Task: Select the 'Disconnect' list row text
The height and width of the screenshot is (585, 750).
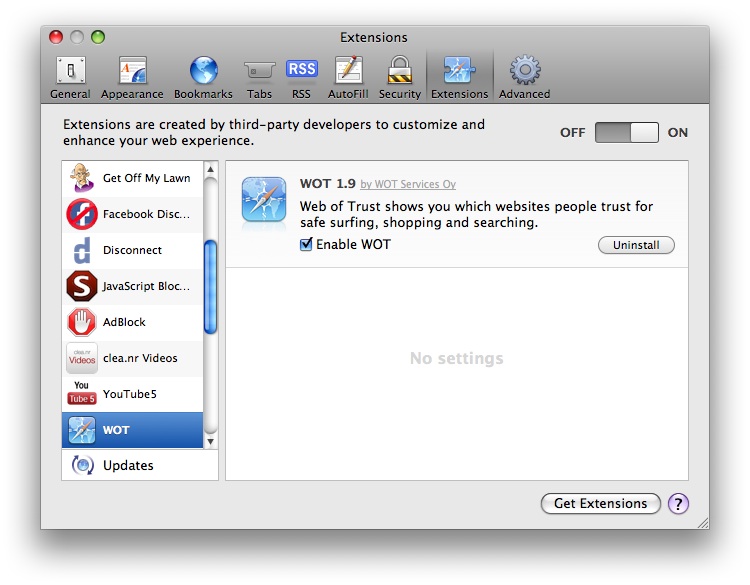Action: [x=132, y=250]
